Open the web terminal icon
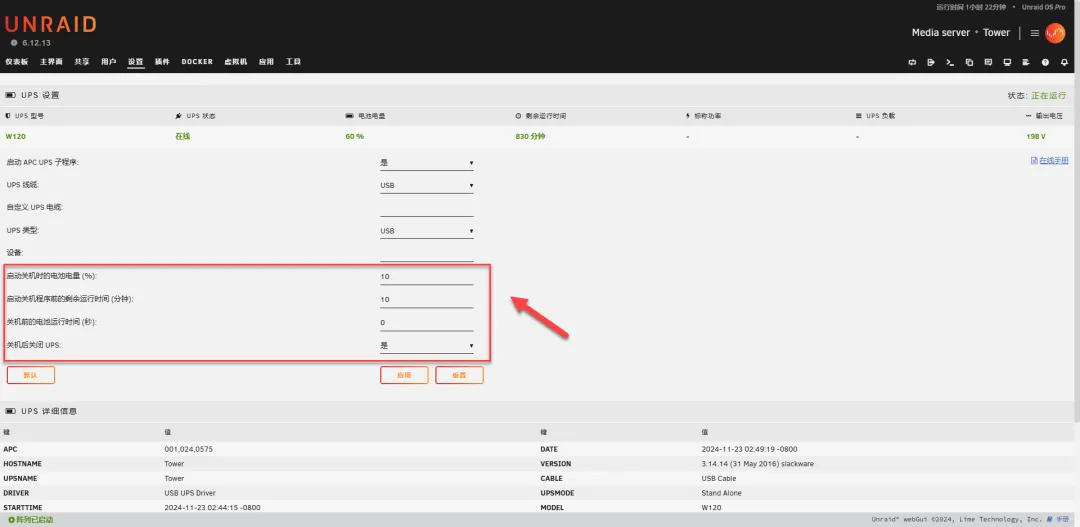The width and height of the screenshot is (1080, 527). [950, 62]
